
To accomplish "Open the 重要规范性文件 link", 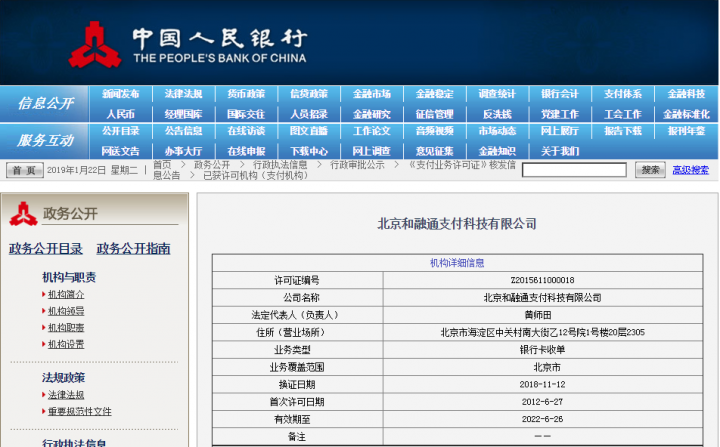I will point(80,412).
